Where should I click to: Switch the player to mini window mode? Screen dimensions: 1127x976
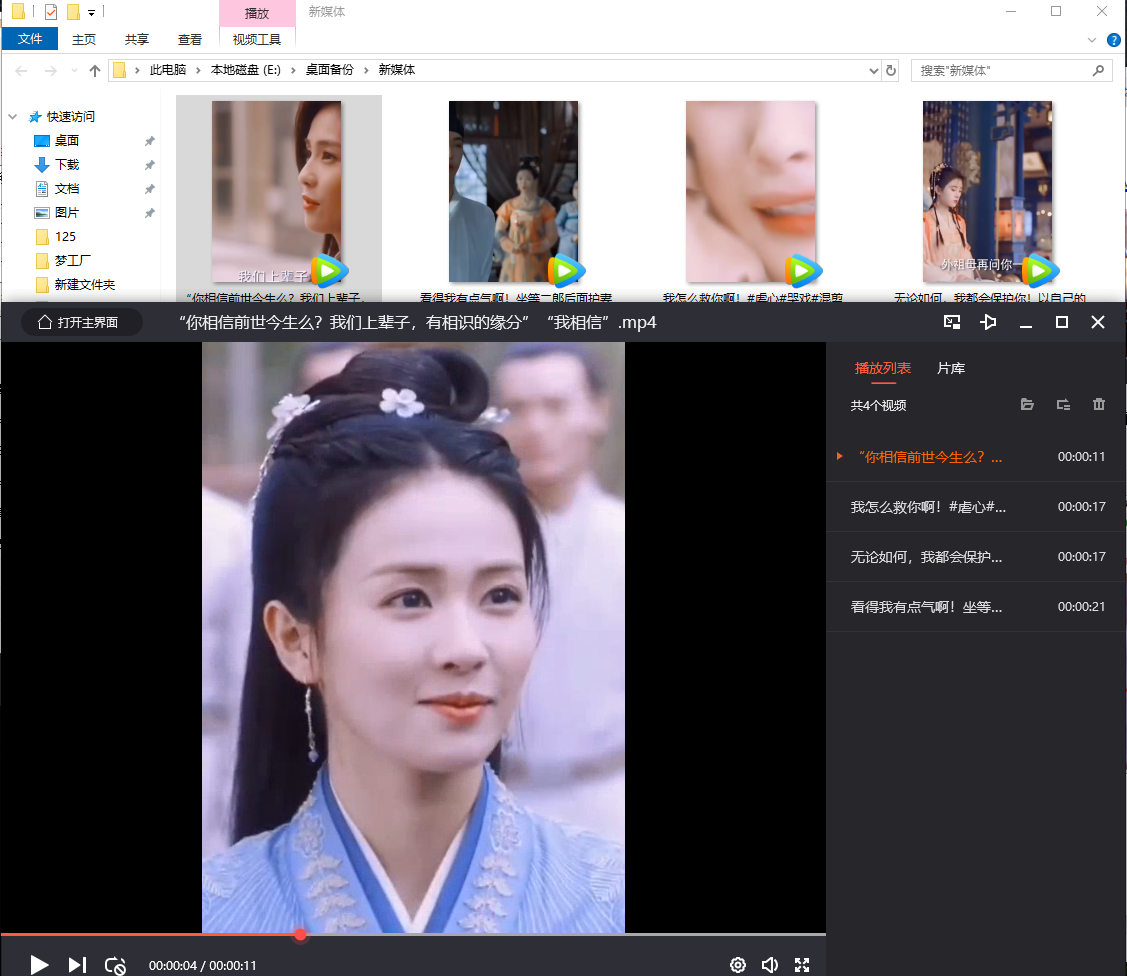point(952,322)
